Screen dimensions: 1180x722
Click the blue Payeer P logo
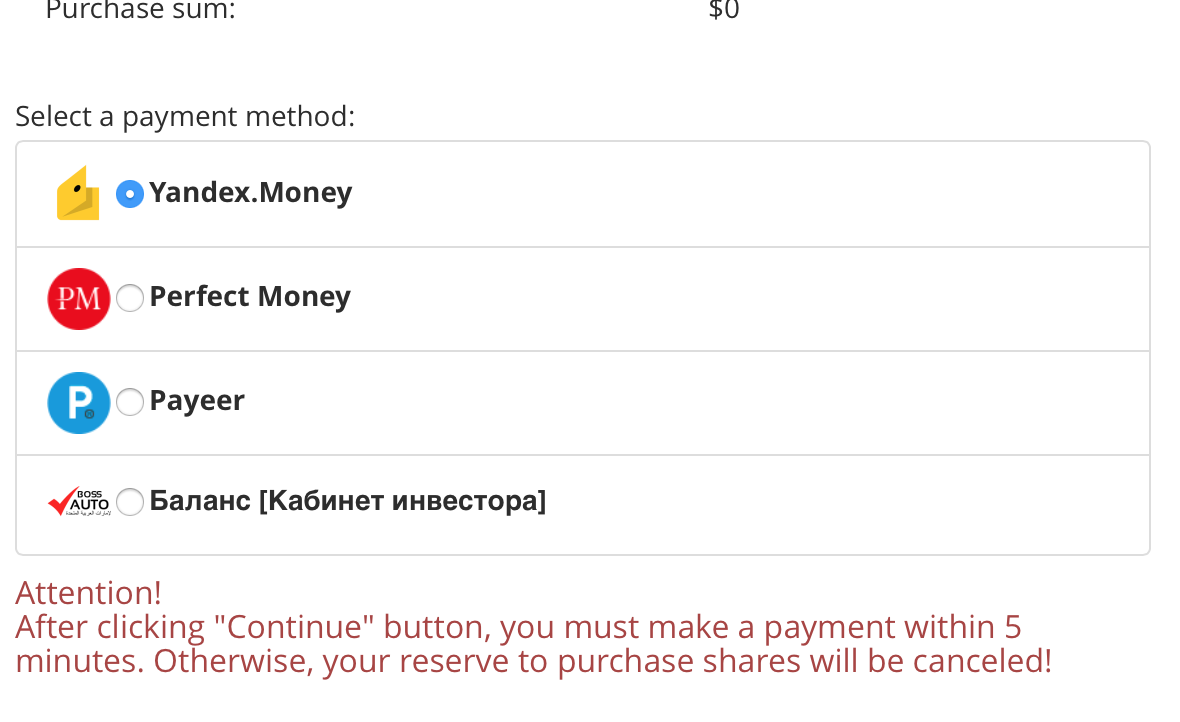pos(78,402)
